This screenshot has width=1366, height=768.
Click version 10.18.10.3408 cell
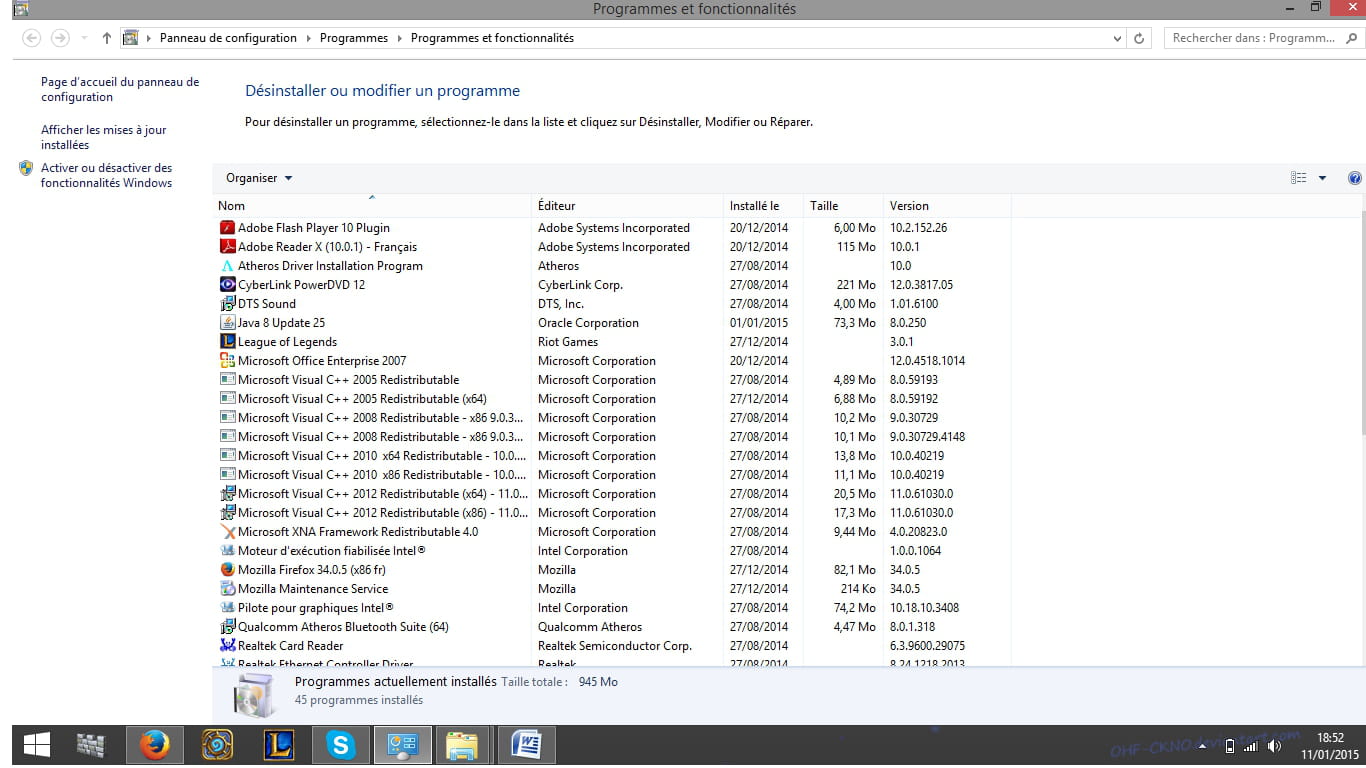[x=924, y=608]
